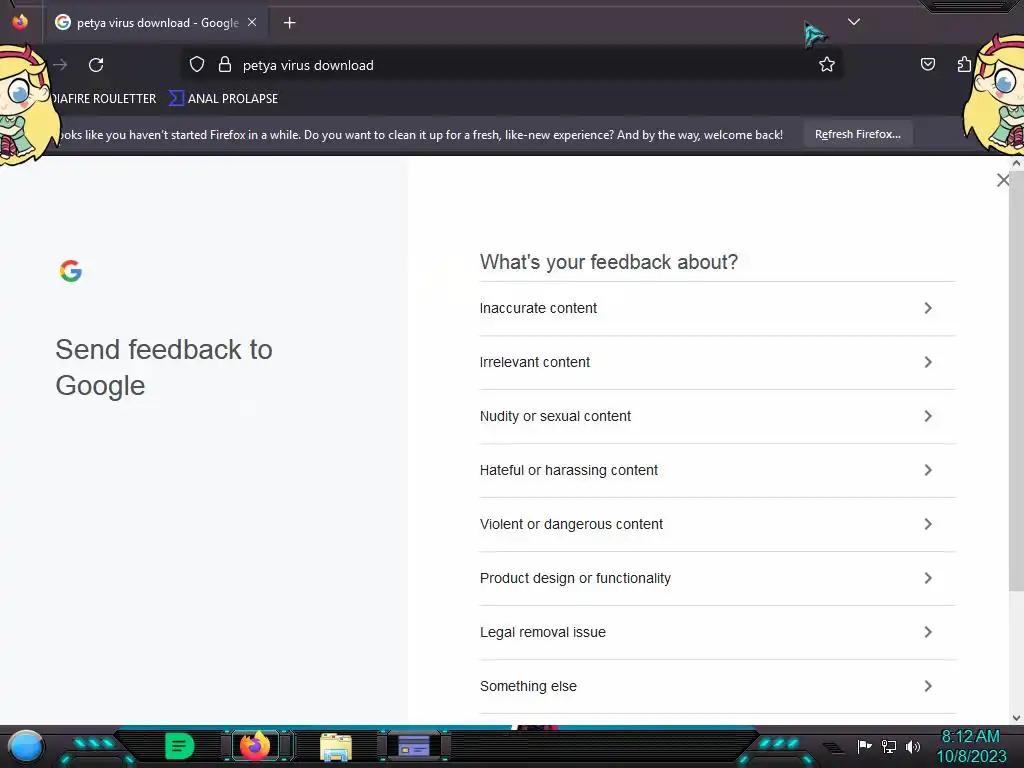Open the tracking protection shield icon
The image size is (1024, 768).
pos(197,65)
